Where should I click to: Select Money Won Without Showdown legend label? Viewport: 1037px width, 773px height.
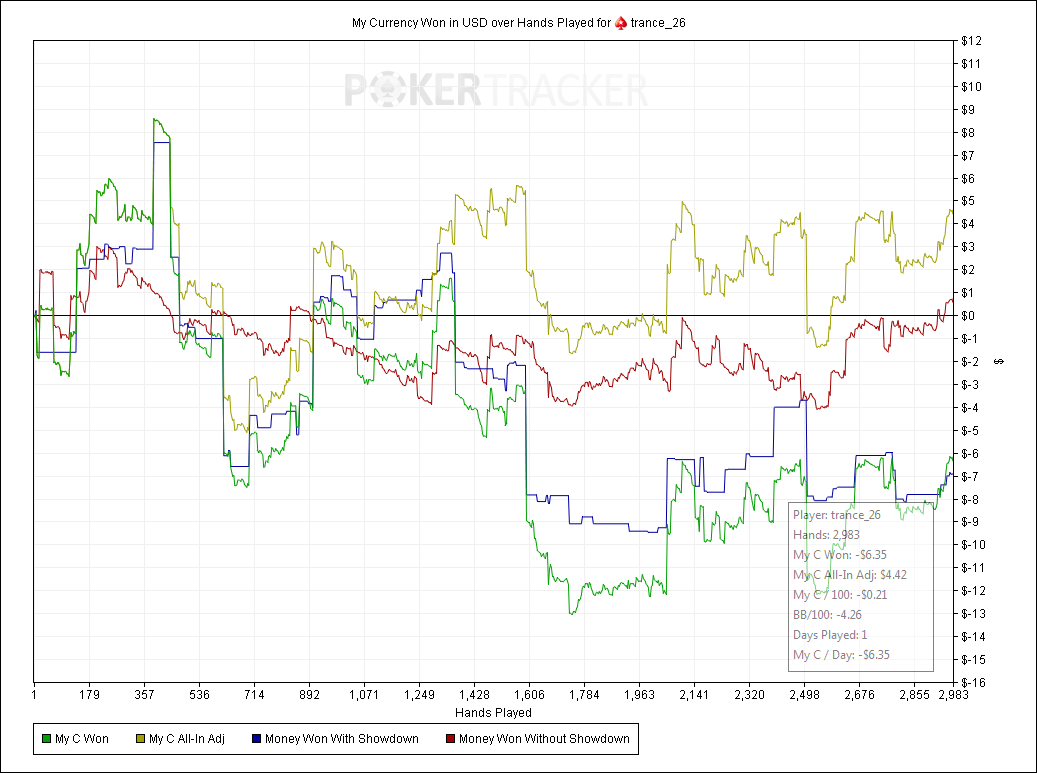click(x=544, y=739)
